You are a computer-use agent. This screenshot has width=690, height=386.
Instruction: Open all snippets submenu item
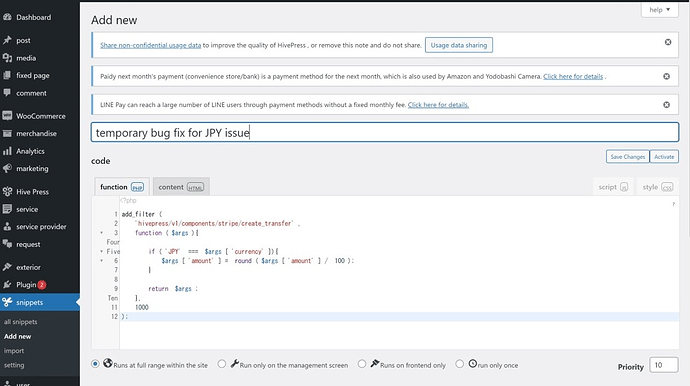tap(21, 322)
